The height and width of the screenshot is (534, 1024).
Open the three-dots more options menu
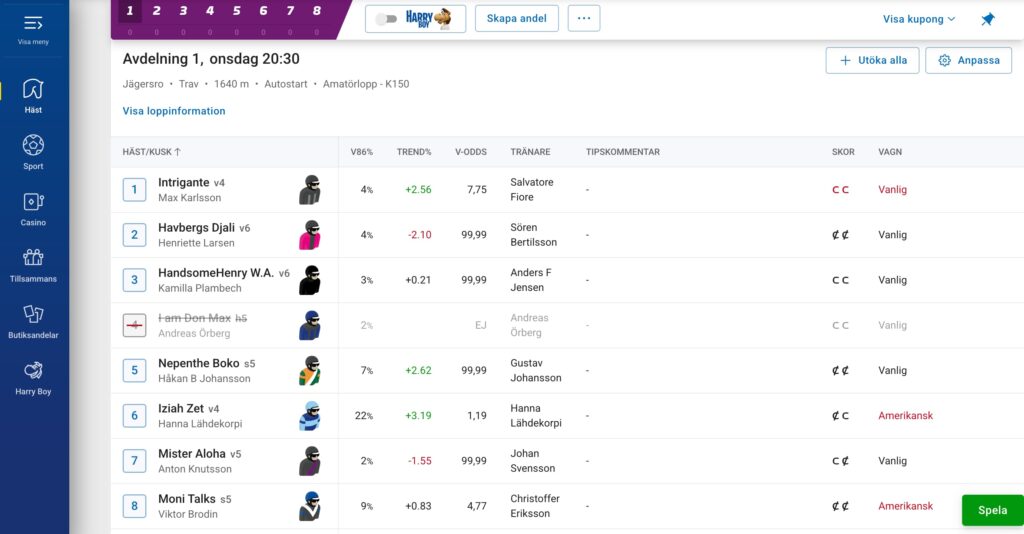[584, 18]
